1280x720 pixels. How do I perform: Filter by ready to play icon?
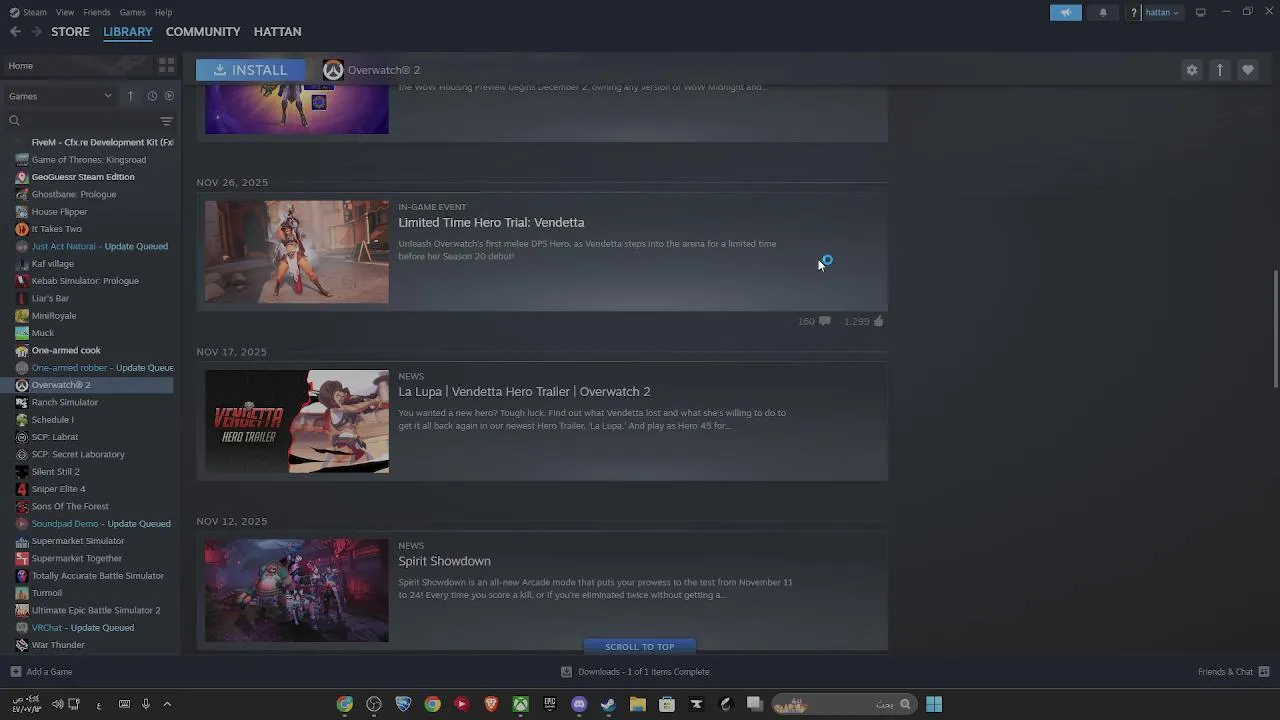(169, 96)
